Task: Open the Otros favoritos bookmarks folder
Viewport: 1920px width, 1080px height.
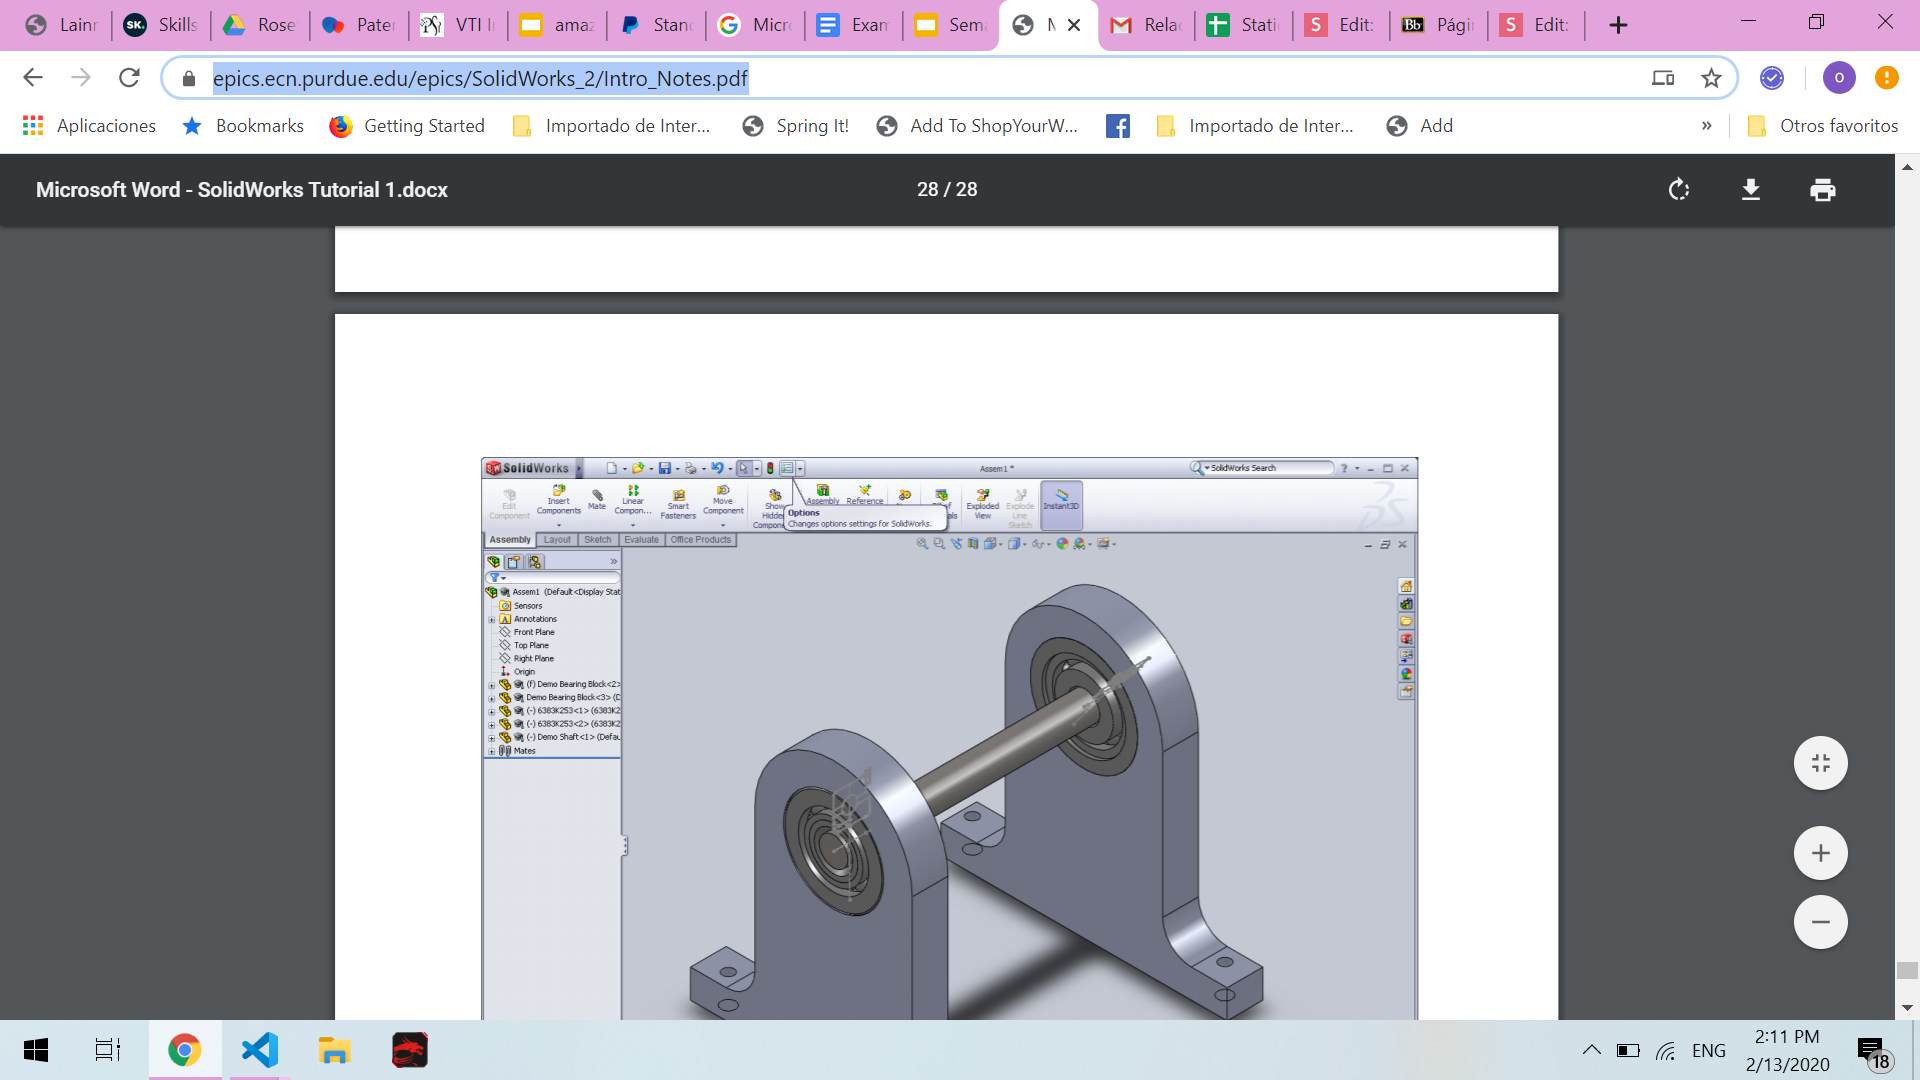Action: point(1822,126)
